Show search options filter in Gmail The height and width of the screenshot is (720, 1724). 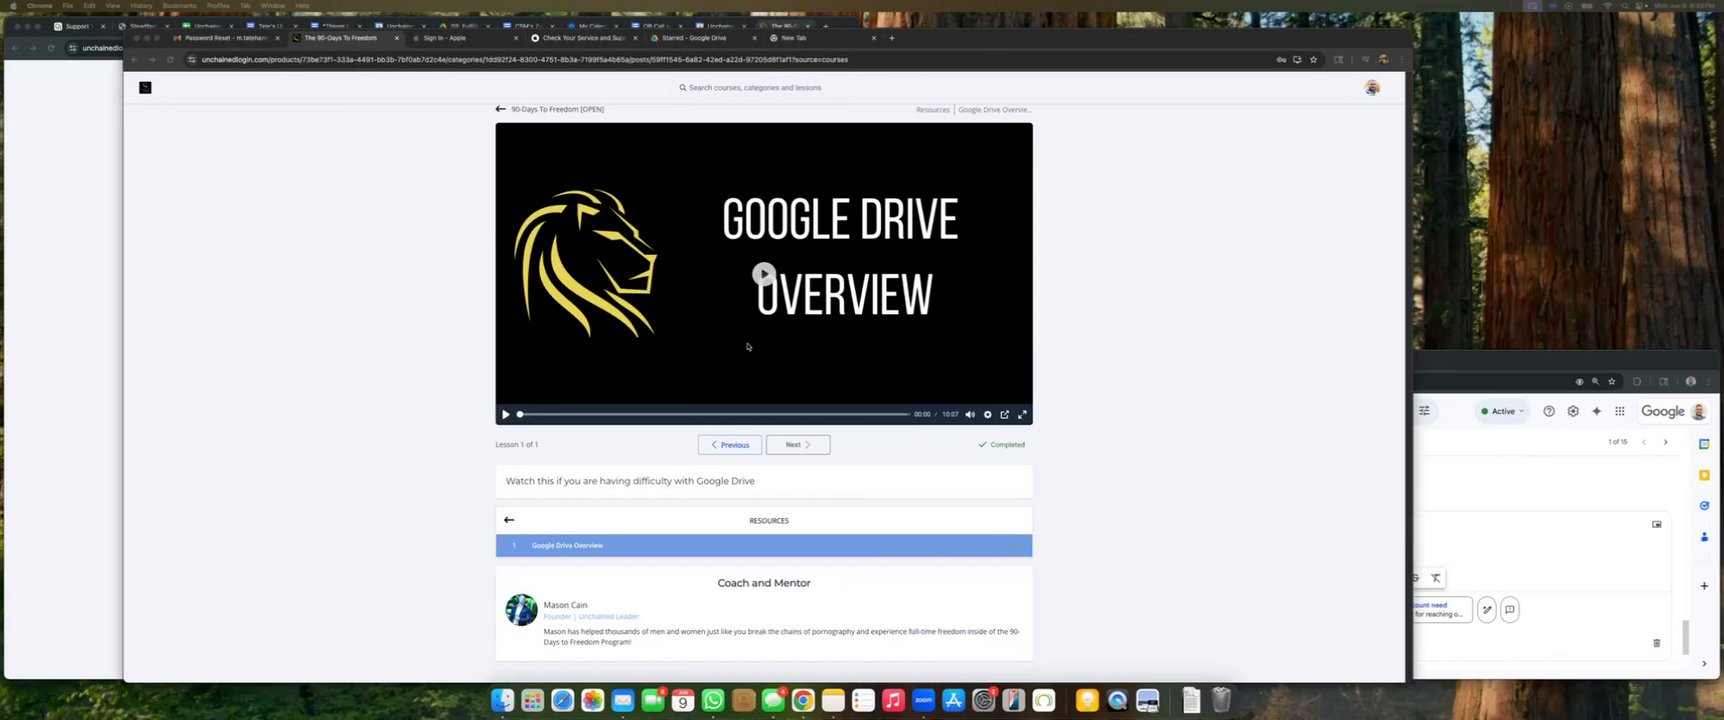pyautogui.click(x=1425, y=410)
